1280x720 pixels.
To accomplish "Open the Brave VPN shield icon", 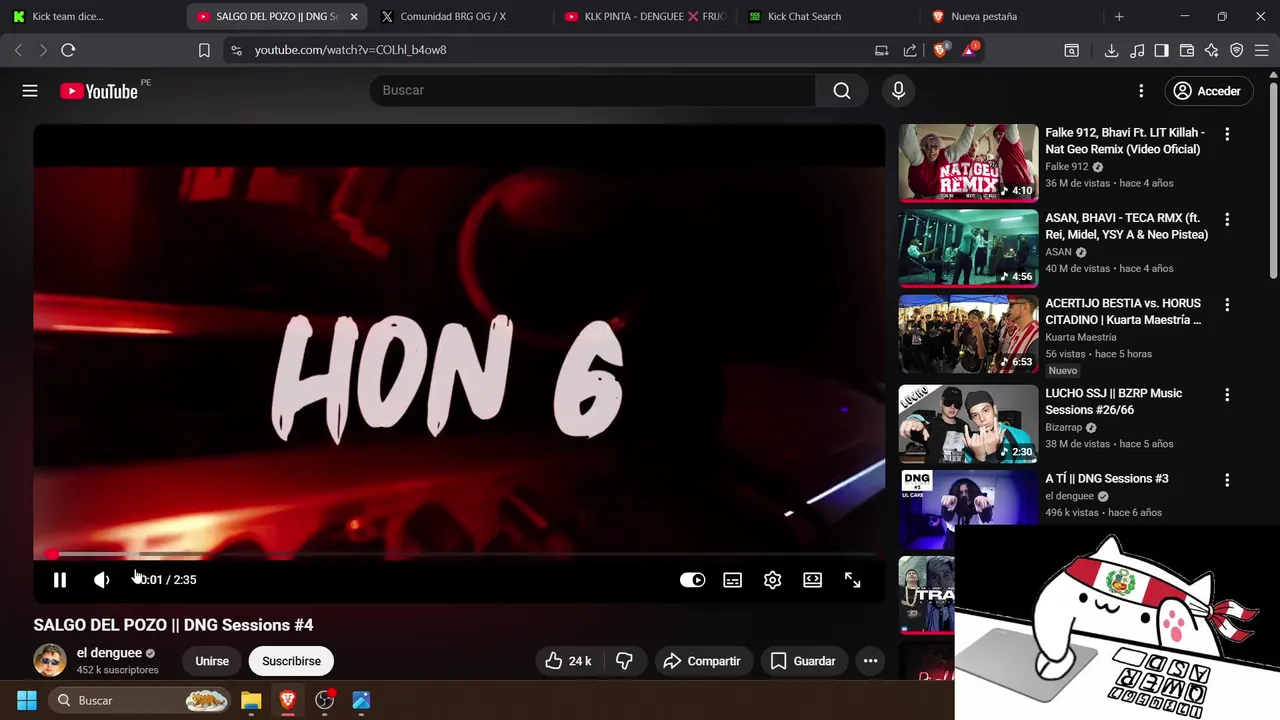I will (1236, 50).
